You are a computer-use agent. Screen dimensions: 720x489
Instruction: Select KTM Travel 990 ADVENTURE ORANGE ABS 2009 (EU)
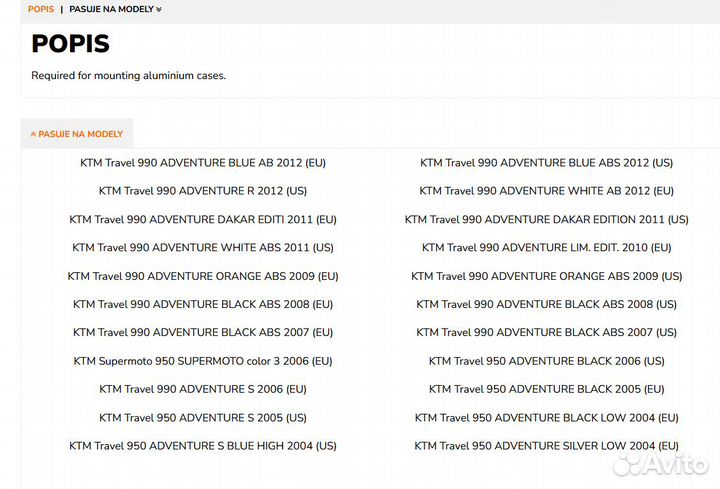(x=203, y=276)
